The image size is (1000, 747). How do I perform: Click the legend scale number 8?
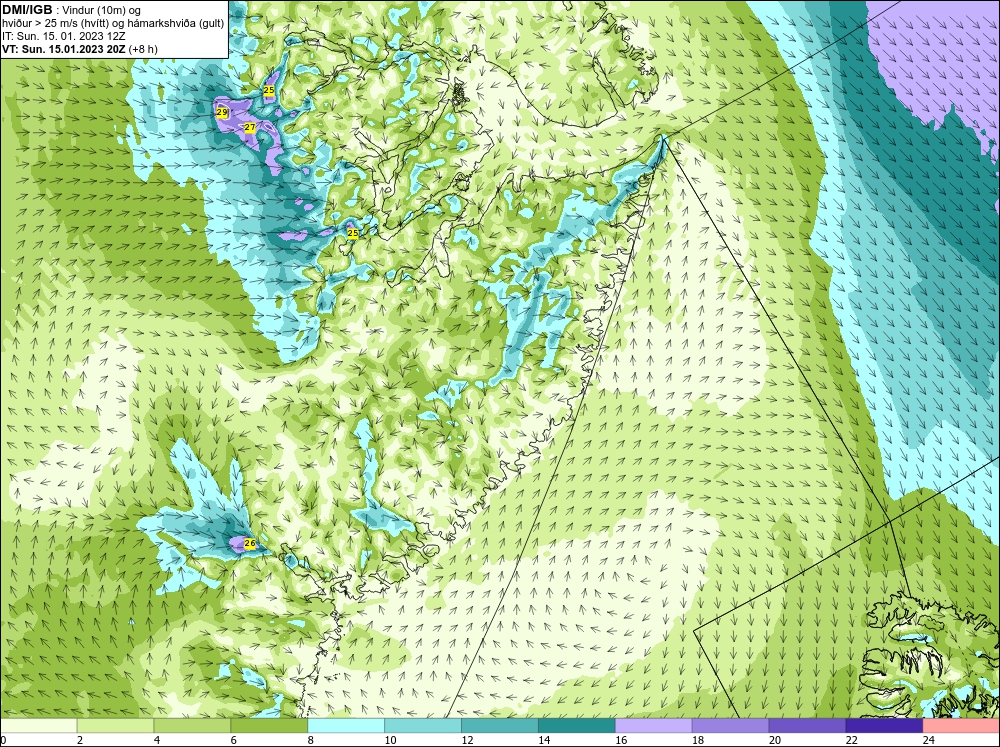click(311, 740)
